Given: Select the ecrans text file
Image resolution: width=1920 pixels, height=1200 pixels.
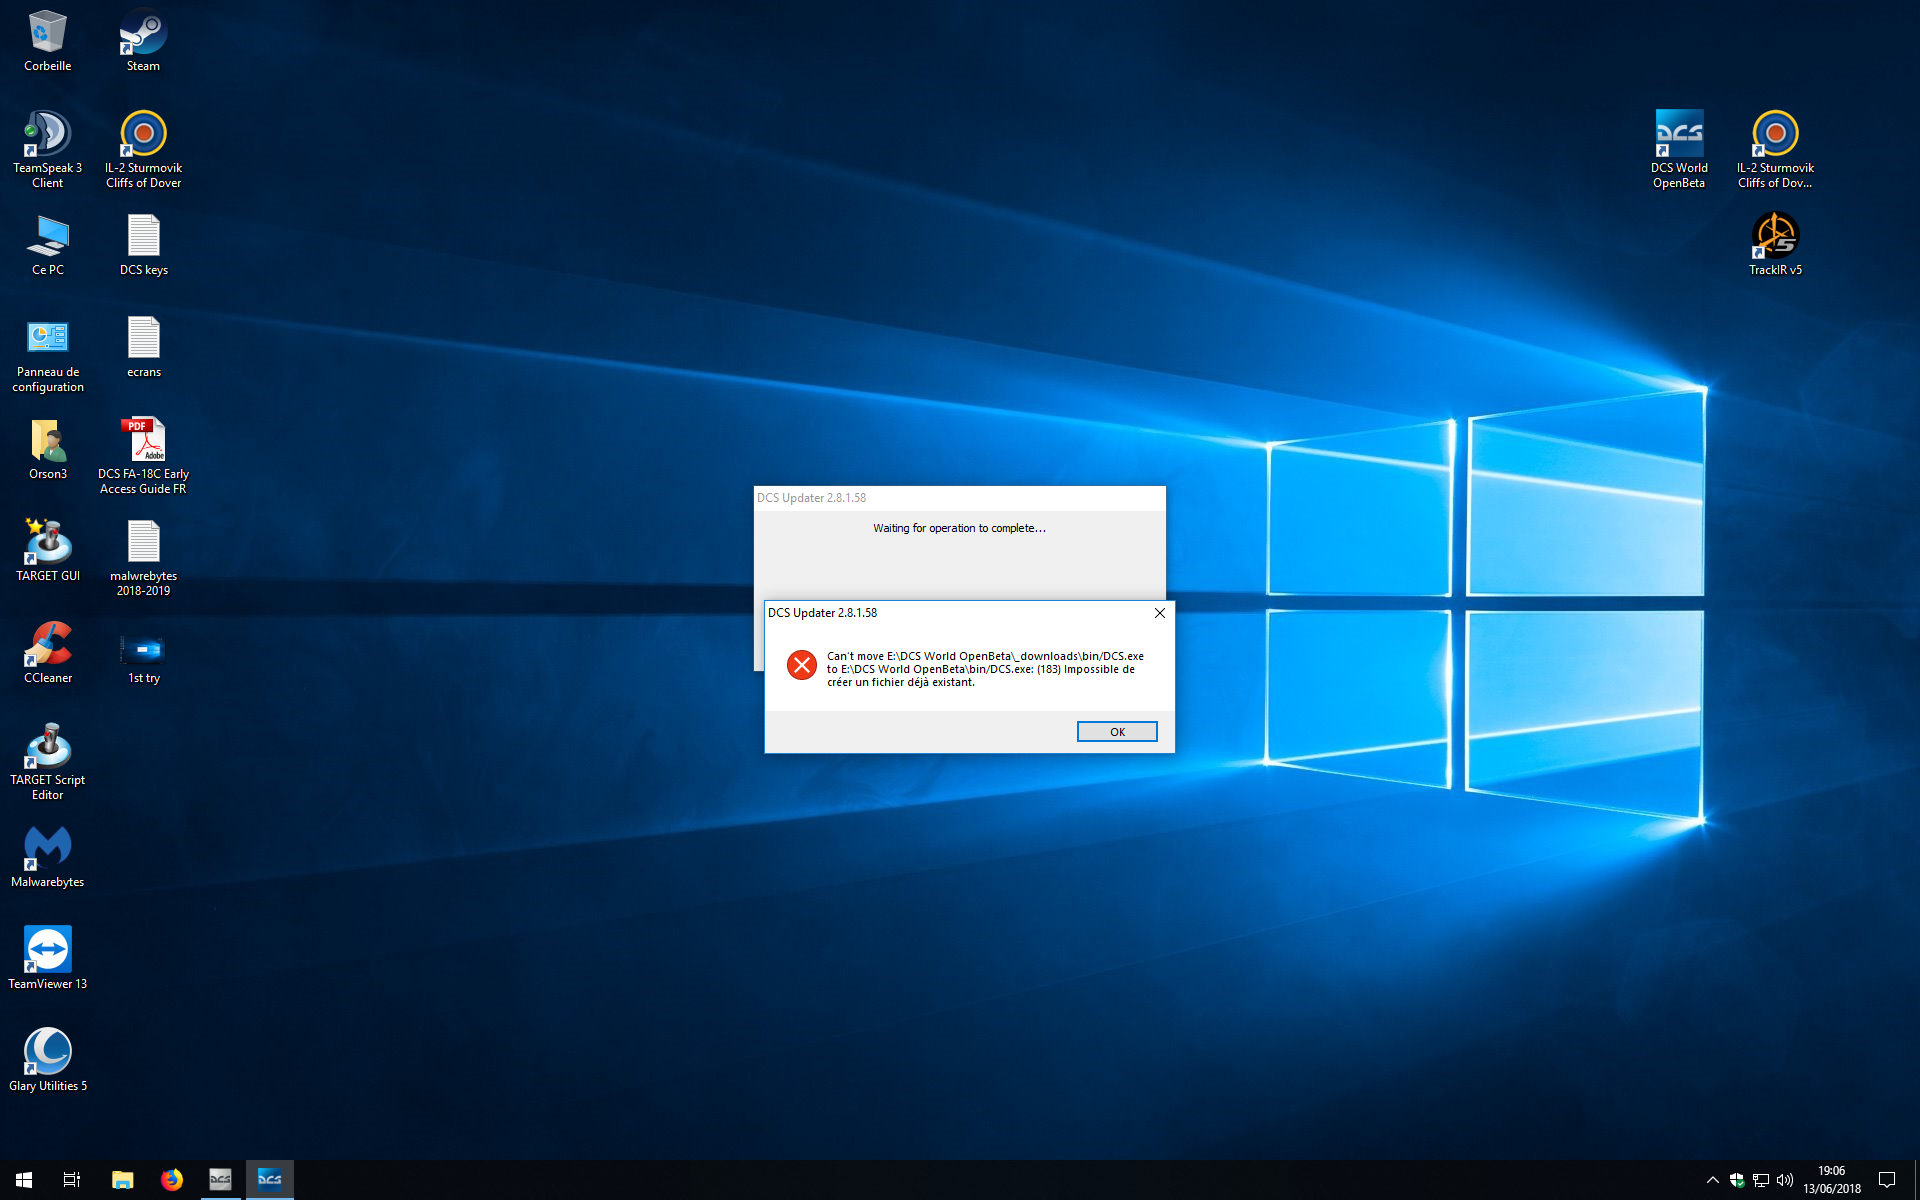Looking at the screenshot, I should (x=143, y=347).
